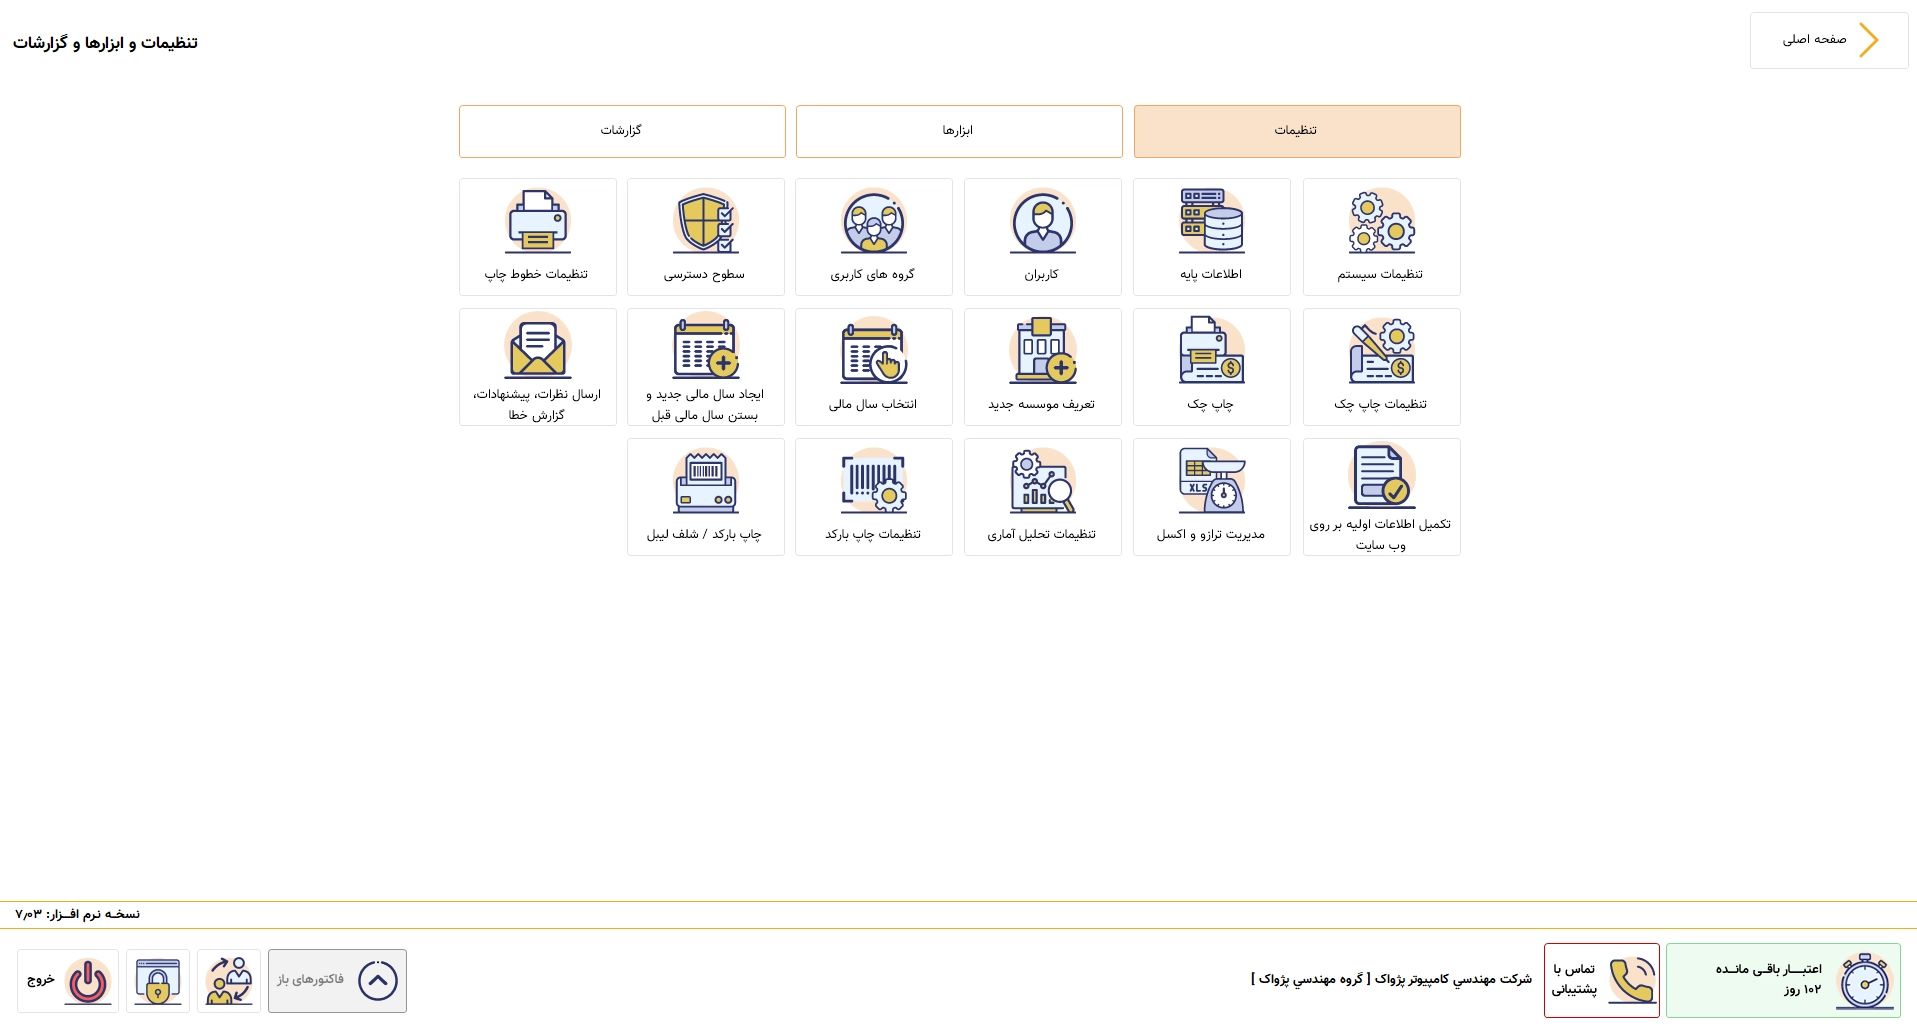Click company name (شرکت مهندسی کامپیوتر پژواک) text

click(1391, 979)
